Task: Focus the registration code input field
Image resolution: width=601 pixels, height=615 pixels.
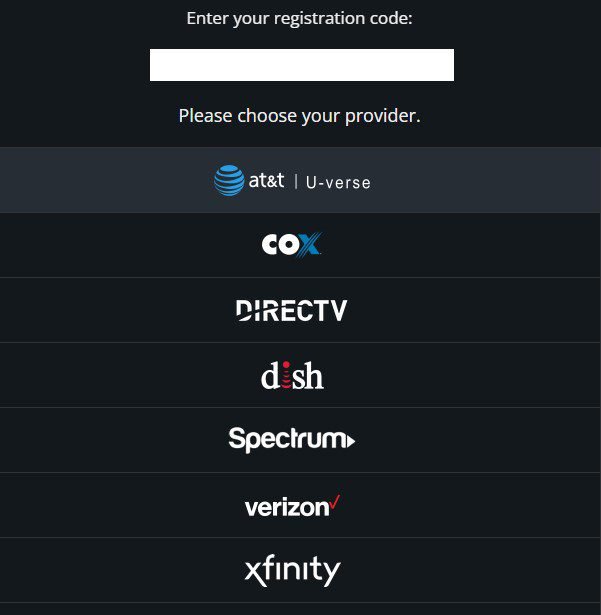Action: click(301, 65)
